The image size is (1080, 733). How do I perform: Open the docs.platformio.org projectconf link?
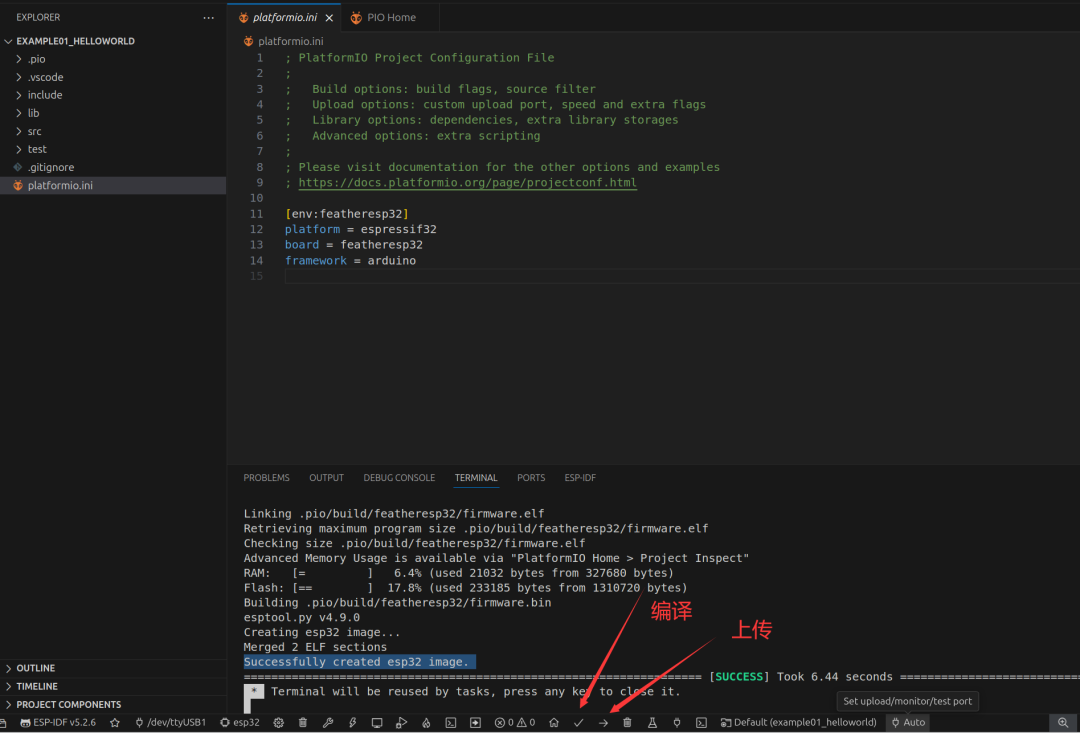(x=468, y=183)
